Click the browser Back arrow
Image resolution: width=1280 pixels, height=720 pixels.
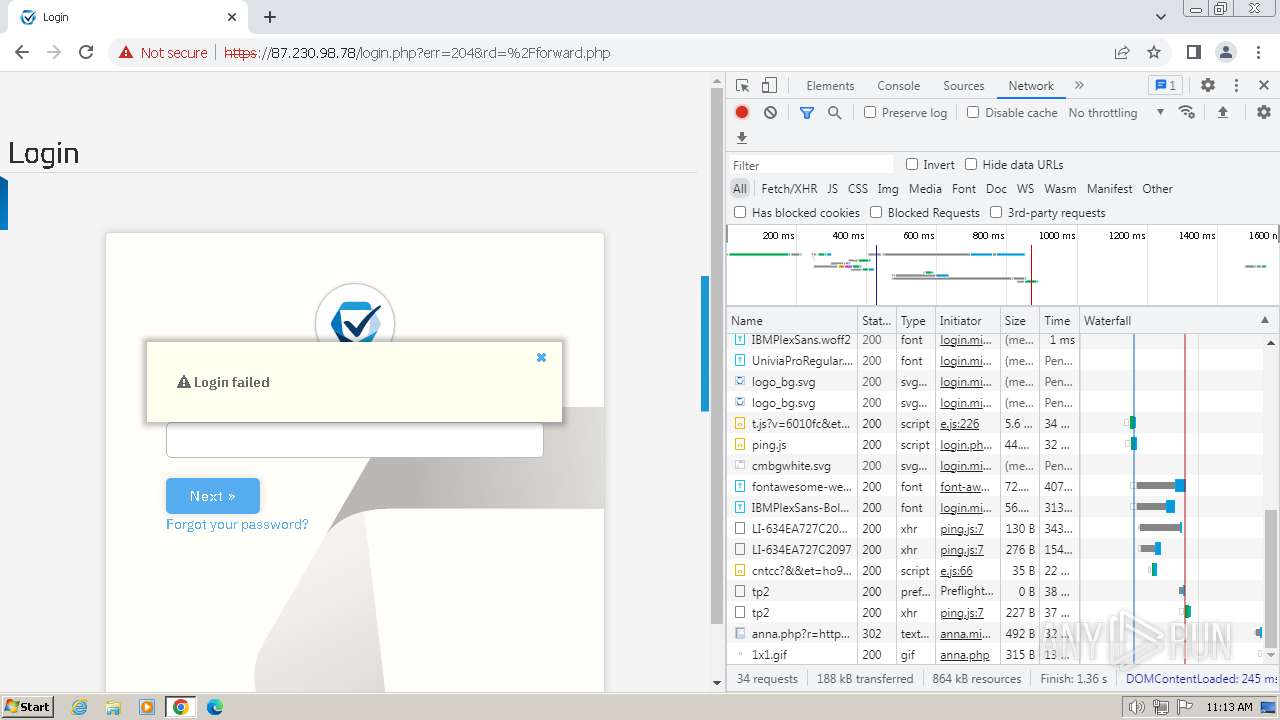tap(22, 52)
